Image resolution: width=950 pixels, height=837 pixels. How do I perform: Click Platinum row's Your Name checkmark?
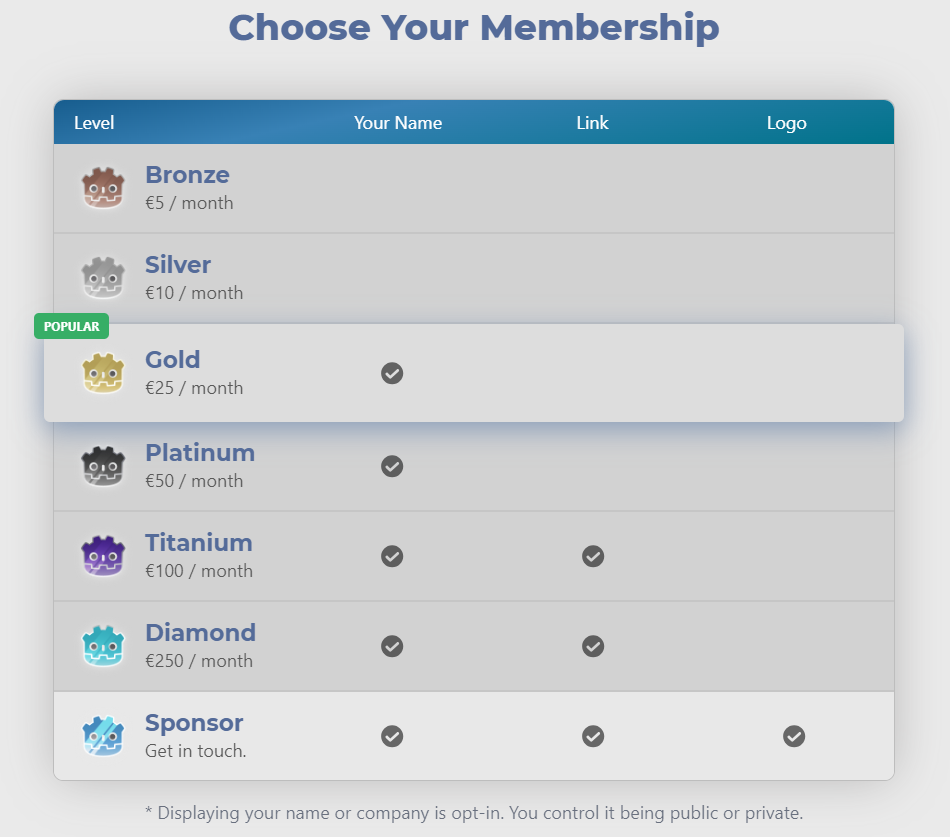click(x=392, y=466)
